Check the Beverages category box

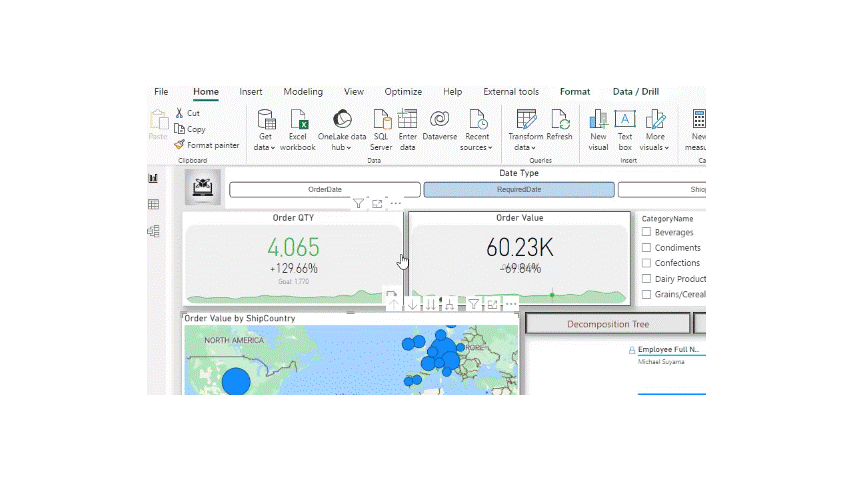pyautogui.click(x=647, y=233)
